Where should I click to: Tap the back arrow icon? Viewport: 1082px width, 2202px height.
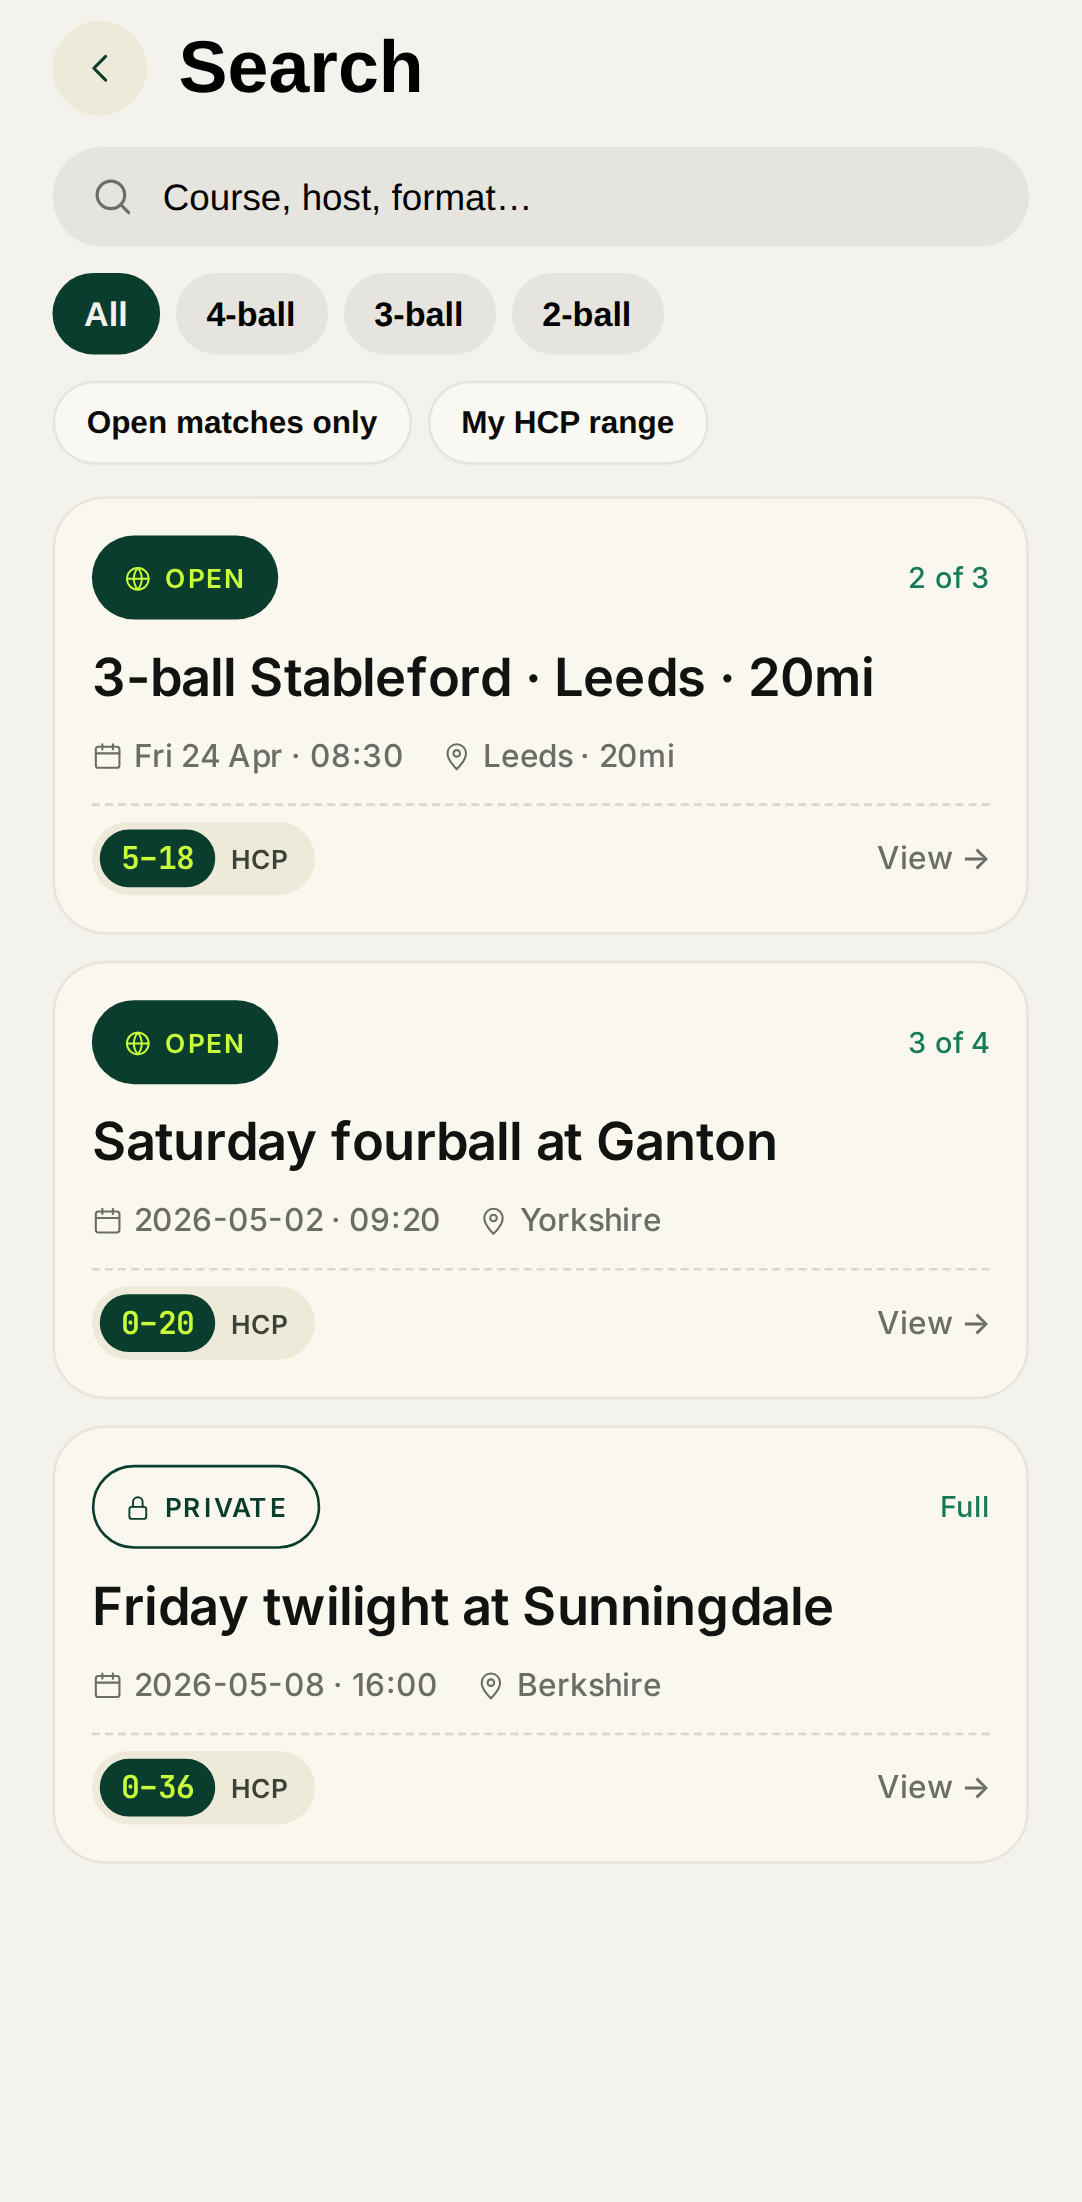[x=99, y=68]
